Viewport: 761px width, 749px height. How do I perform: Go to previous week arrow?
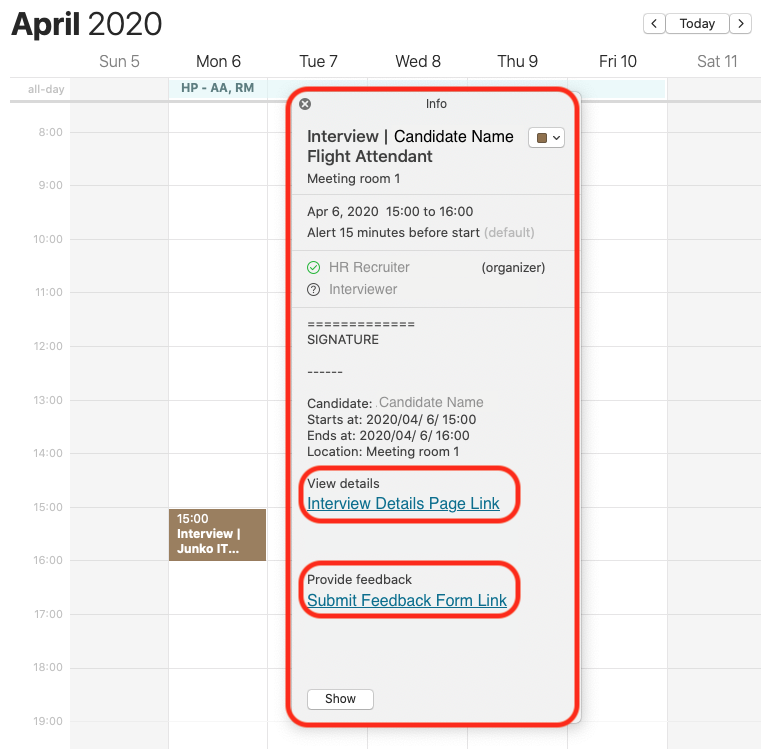coord(654,23)
